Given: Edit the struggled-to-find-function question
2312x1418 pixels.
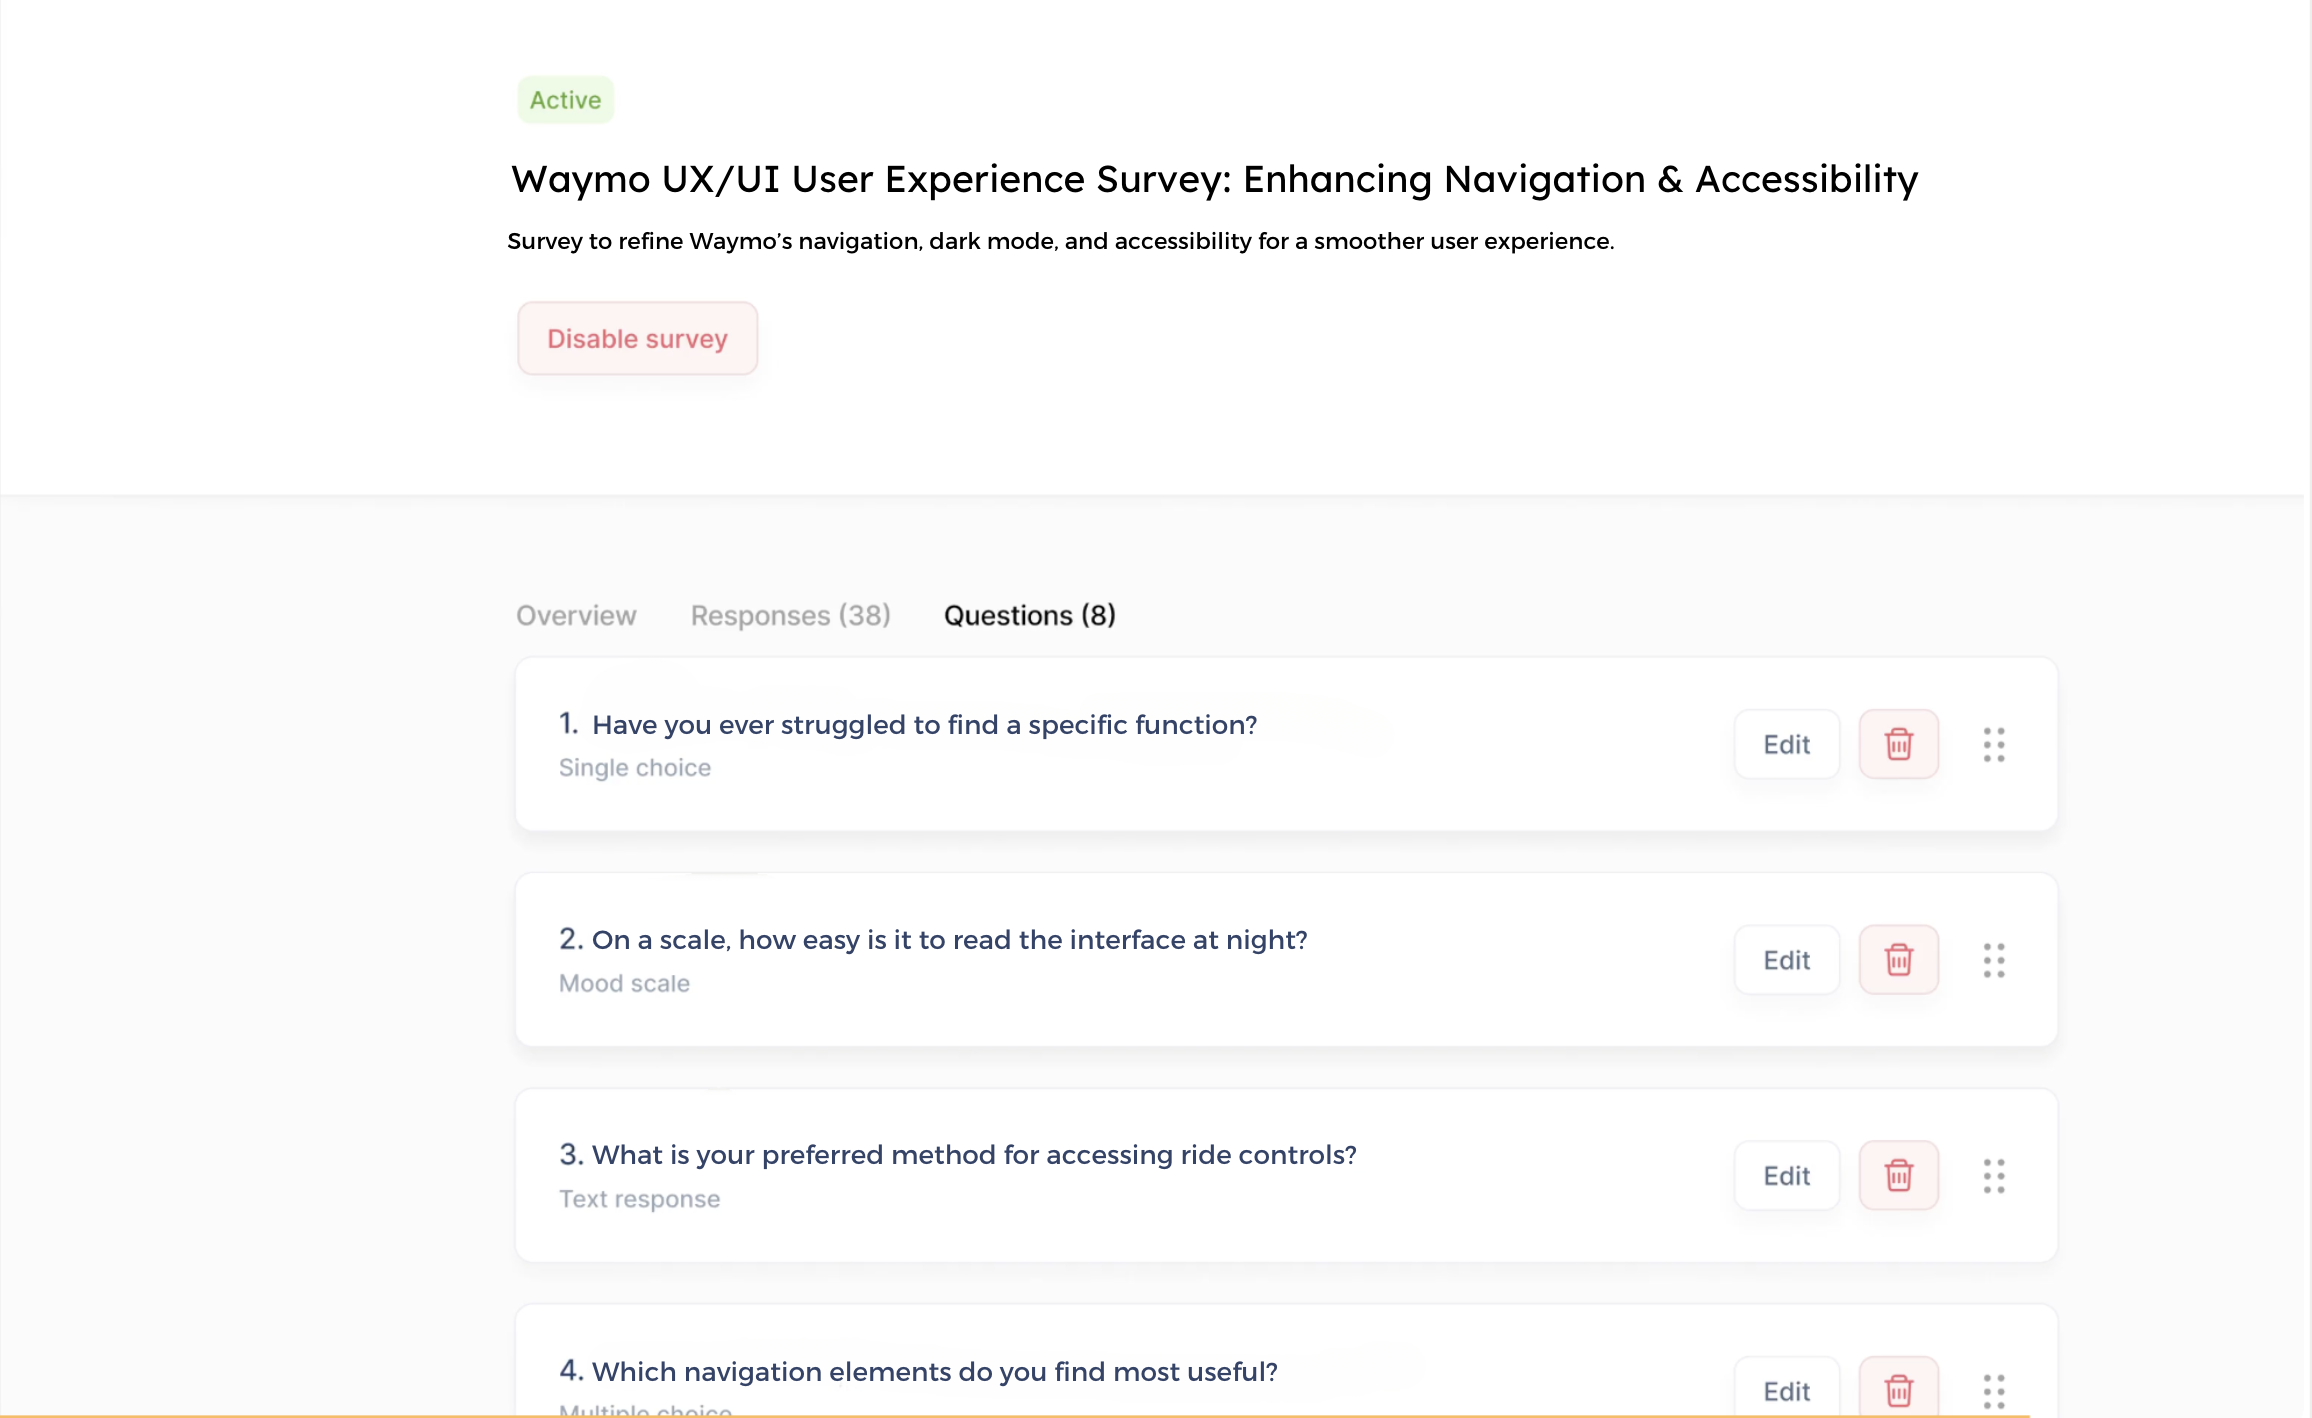Looking at the screenshot, I should tap(1786, 744).
